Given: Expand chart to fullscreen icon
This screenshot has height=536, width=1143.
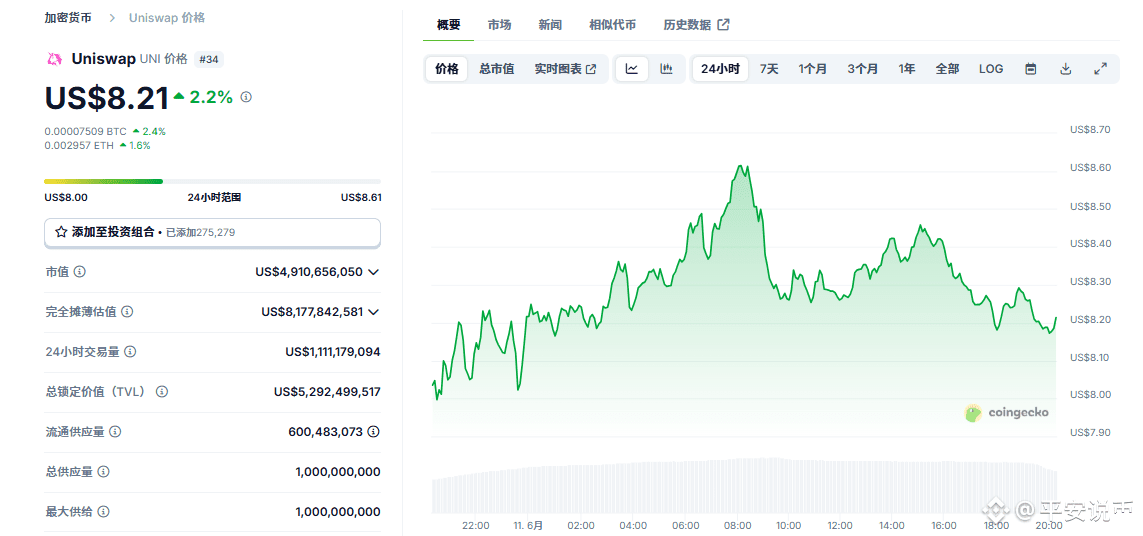Looking at the screenshot, I should point(1101,69).
